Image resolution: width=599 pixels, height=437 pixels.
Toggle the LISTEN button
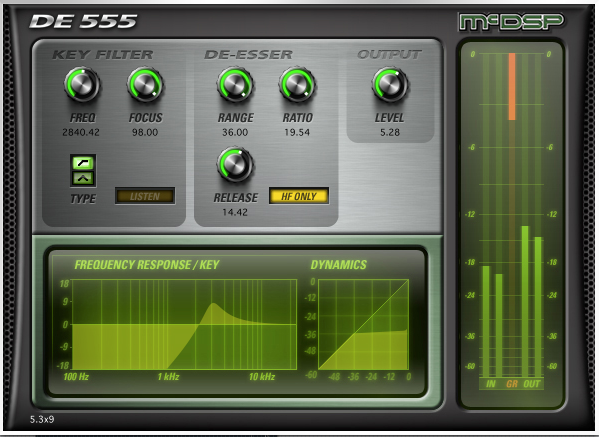coord(145,196)
